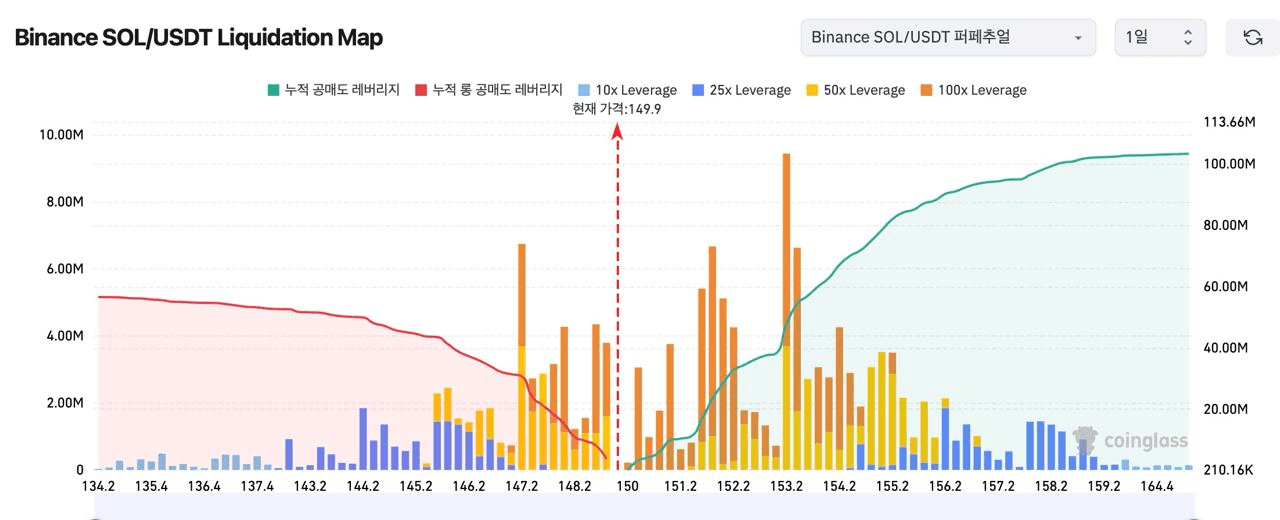Toggle the 50x Leverage legend item
1280x520 pixels.
(854, 90)
